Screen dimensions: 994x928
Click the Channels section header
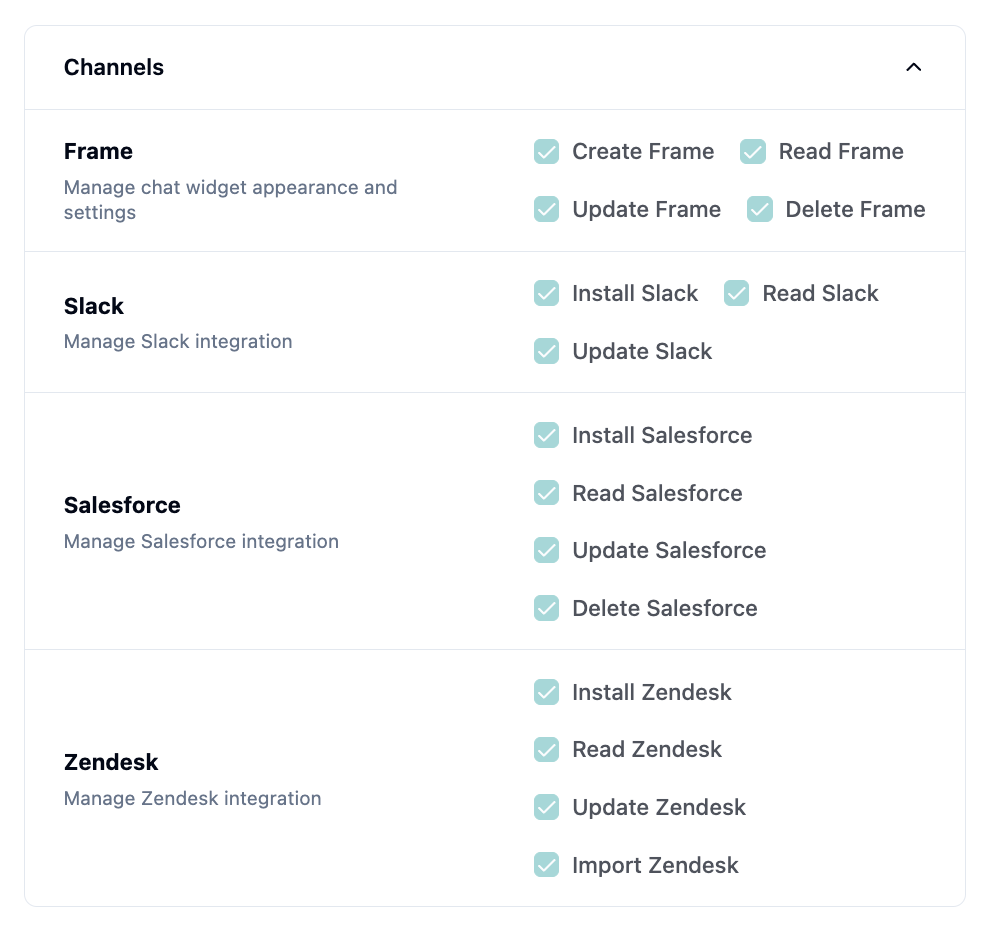[113, 67]
